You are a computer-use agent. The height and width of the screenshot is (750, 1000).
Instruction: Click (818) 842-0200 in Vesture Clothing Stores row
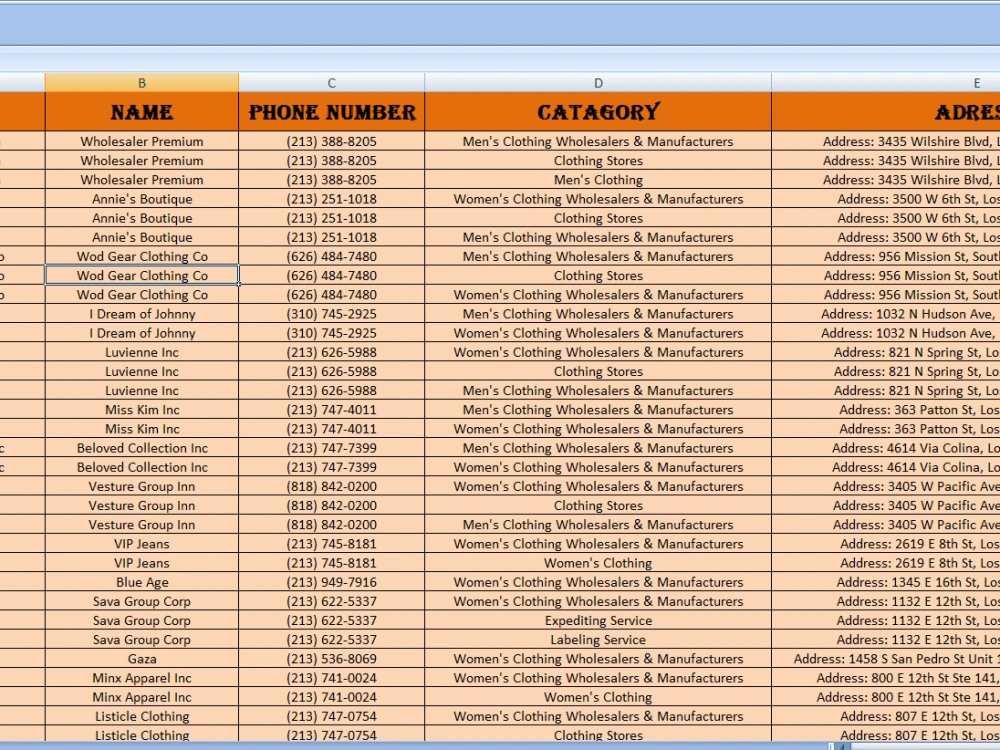click(332, 506)
